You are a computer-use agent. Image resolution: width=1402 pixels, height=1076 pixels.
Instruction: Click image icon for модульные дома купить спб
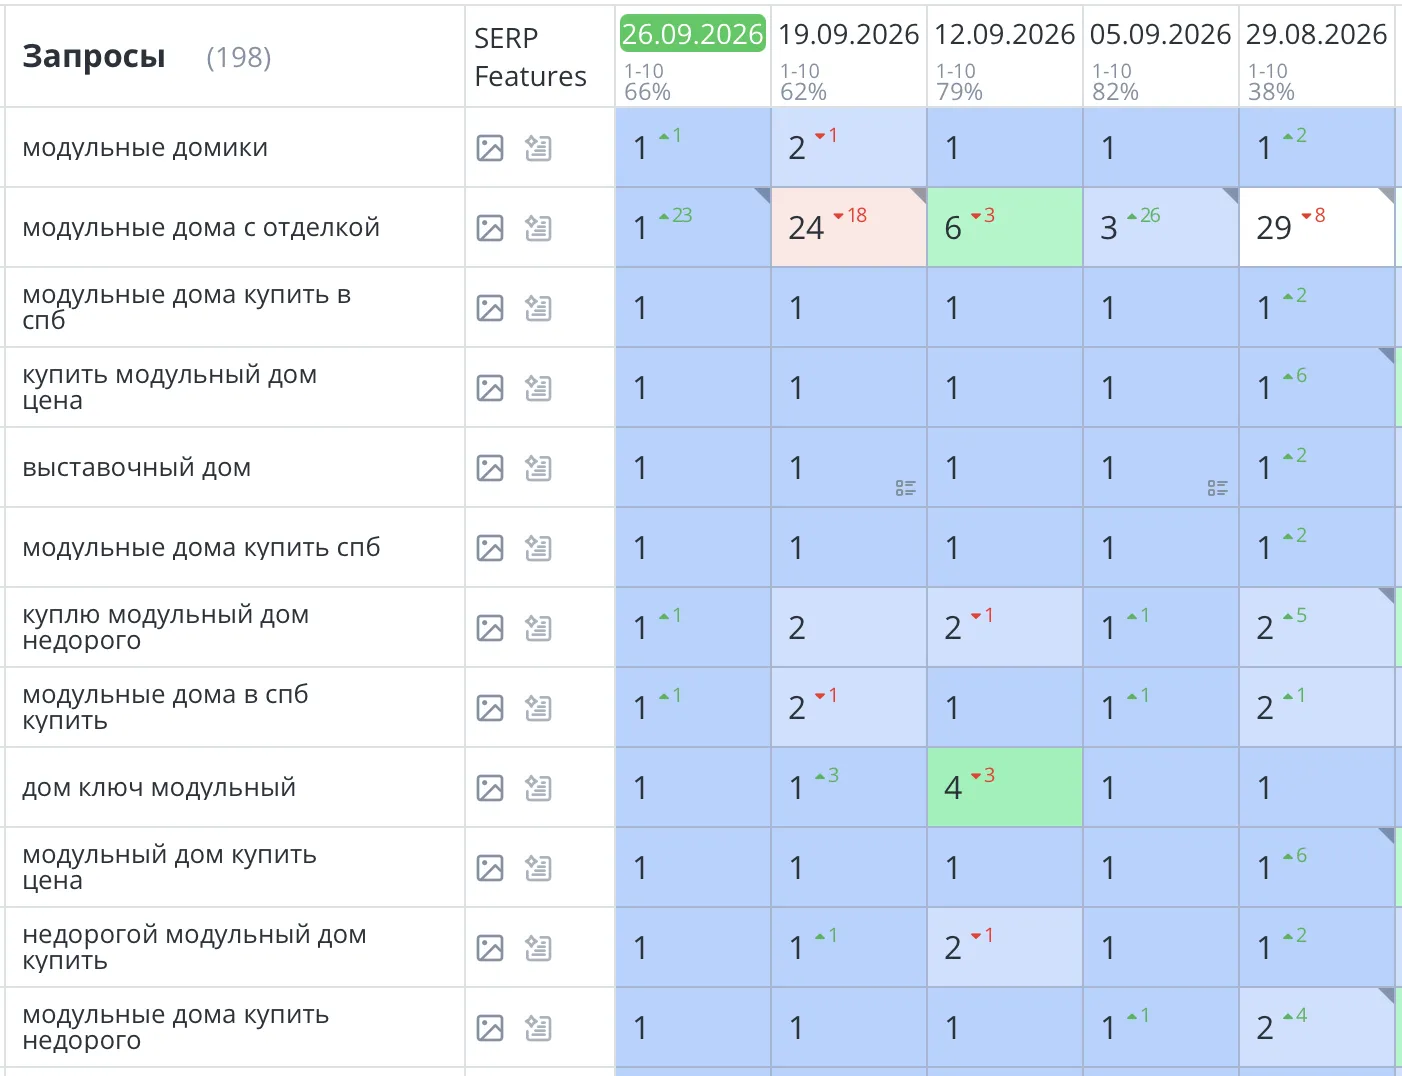[x=490, y=548]
